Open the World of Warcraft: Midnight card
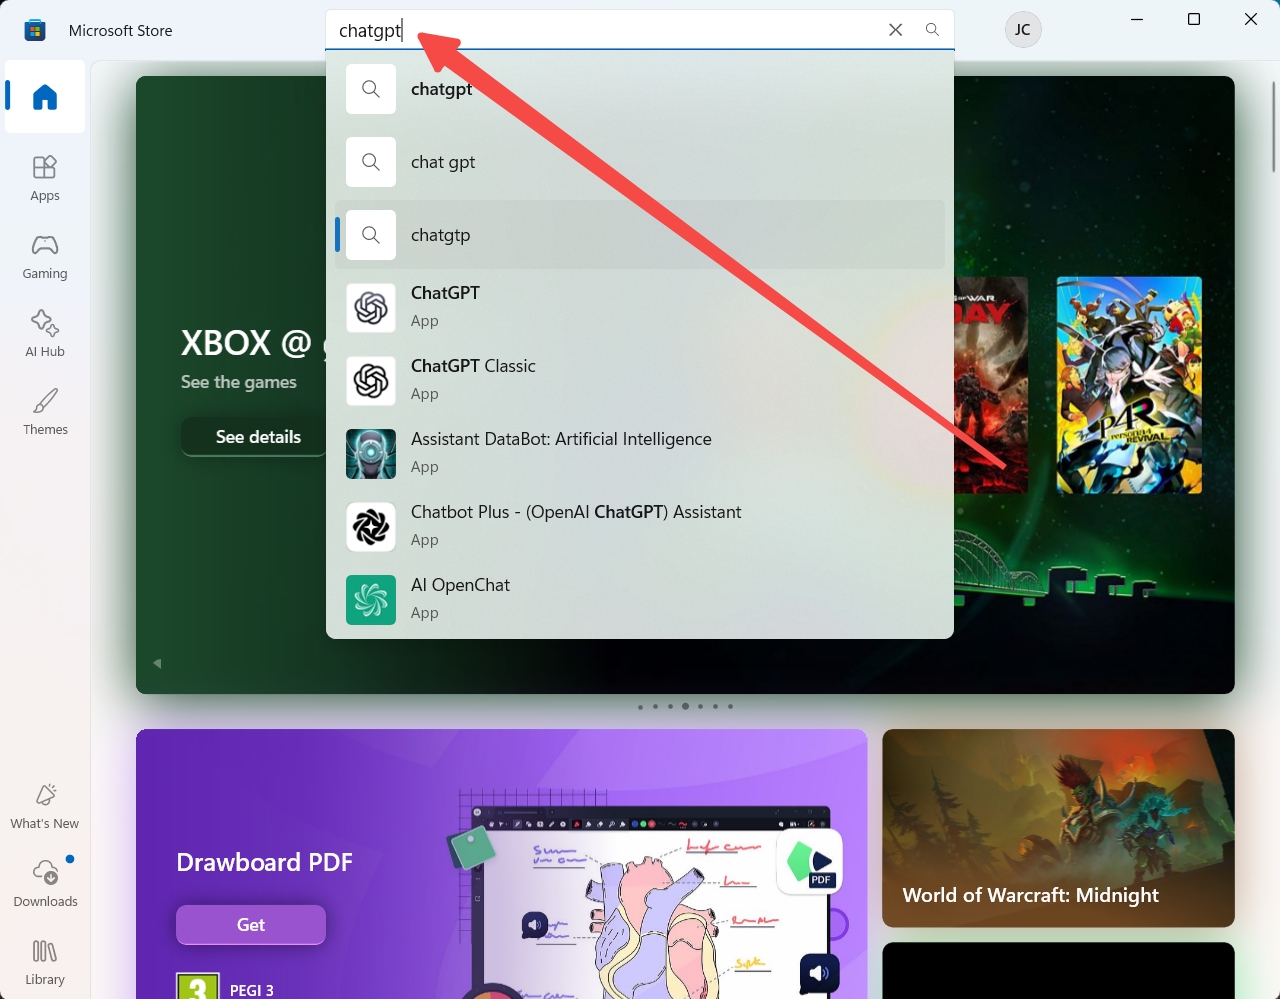The image size is (1280, 999). [x=1058, y=828]
